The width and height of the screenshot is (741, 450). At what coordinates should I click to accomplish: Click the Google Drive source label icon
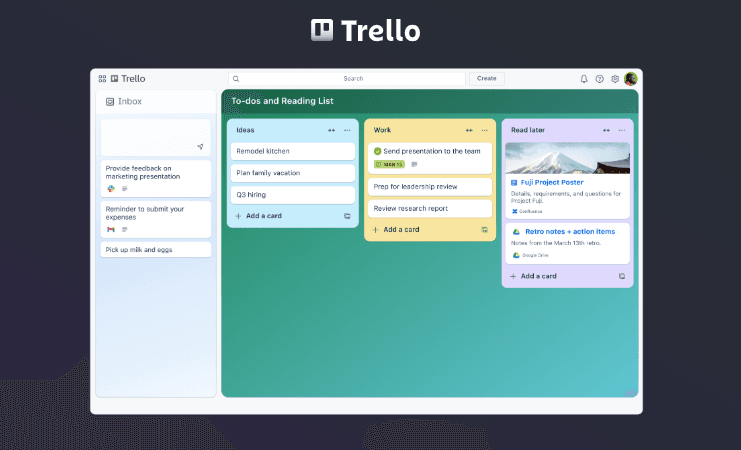516,255
